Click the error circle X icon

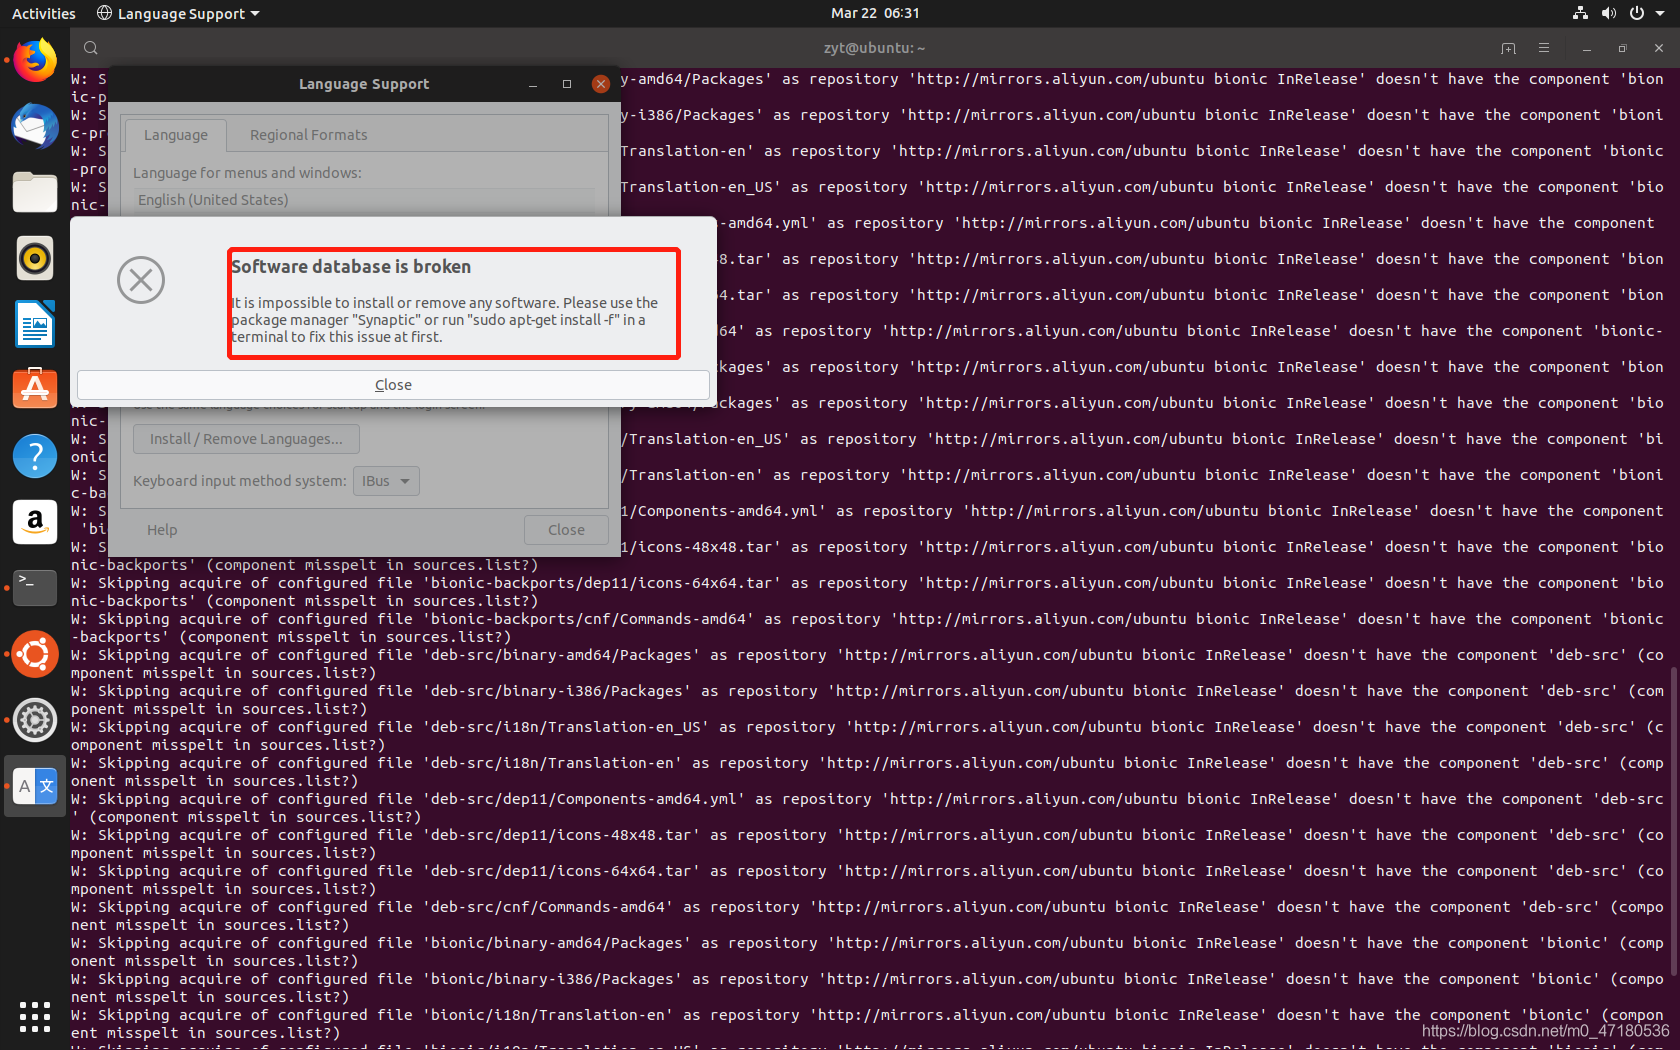tap(141, 280)
